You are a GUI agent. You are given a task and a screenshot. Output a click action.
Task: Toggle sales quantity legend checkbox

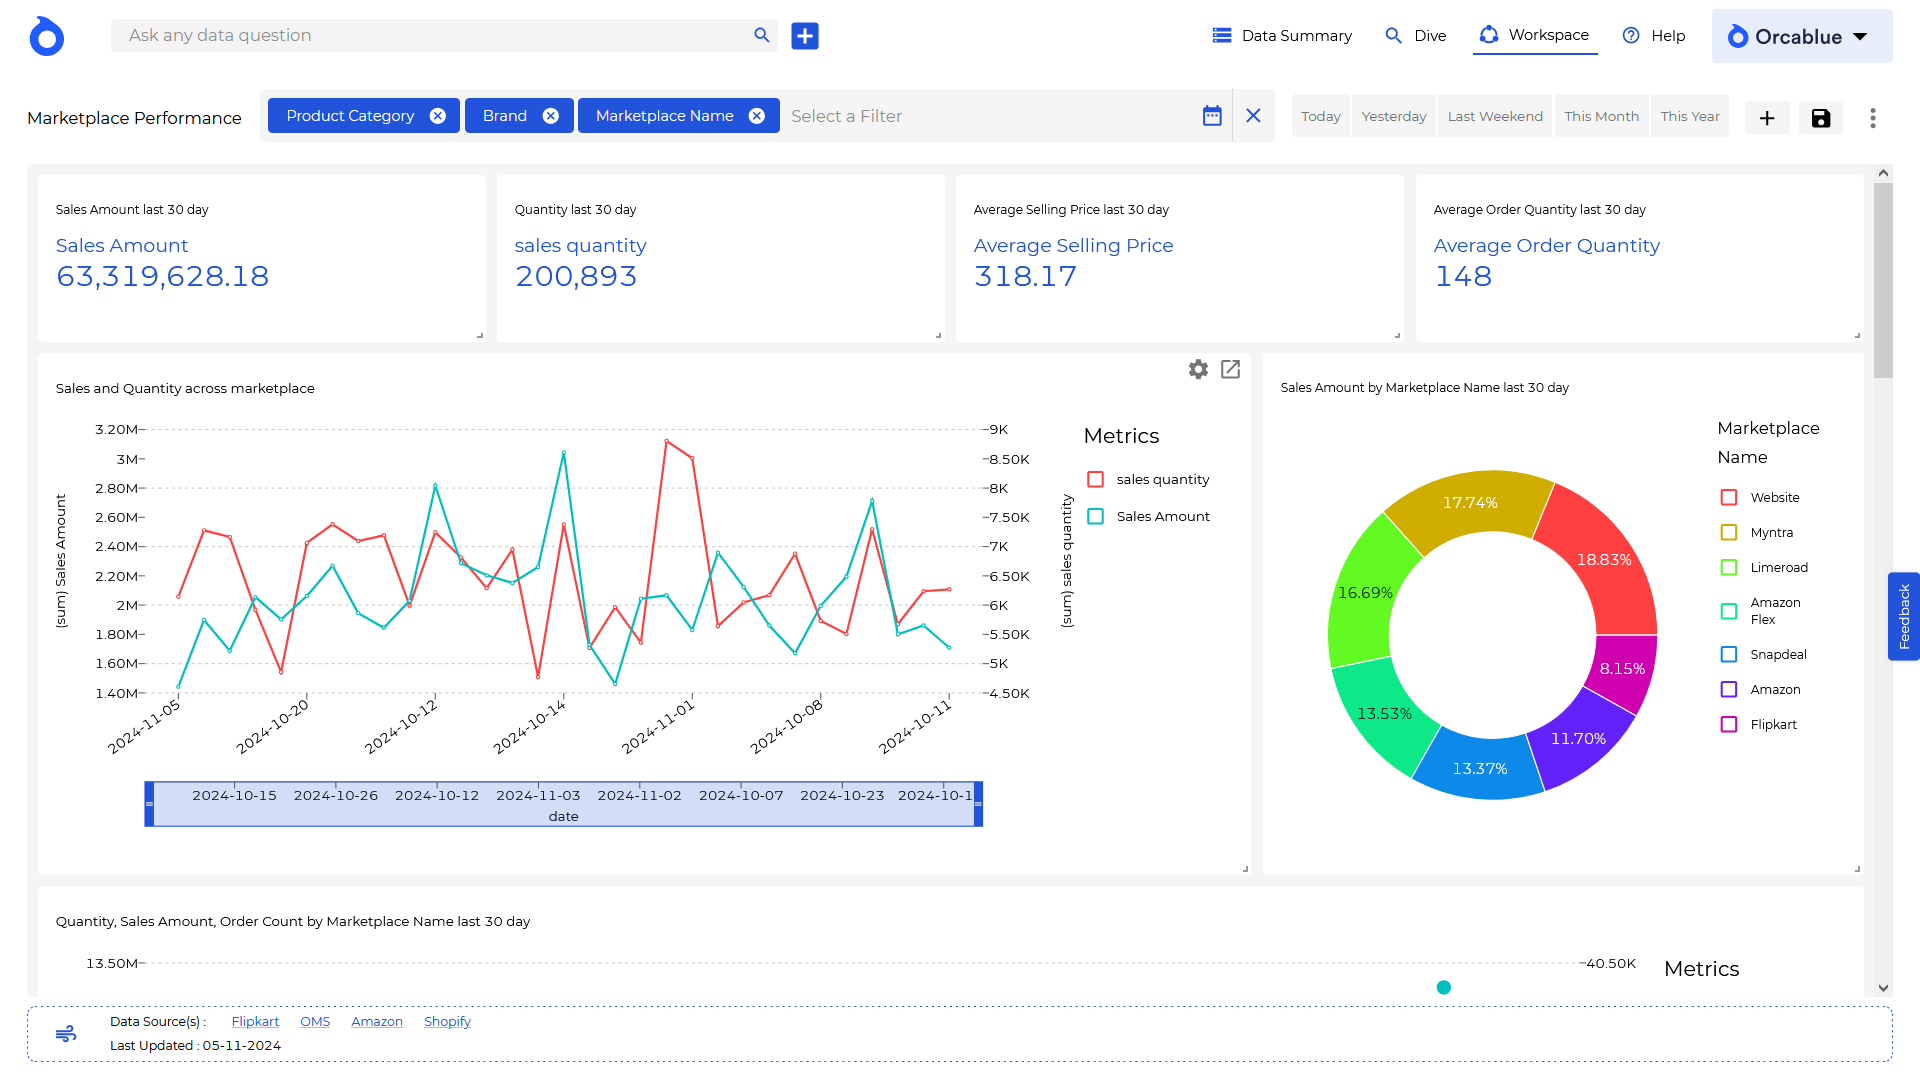[x=1096, y=480]
